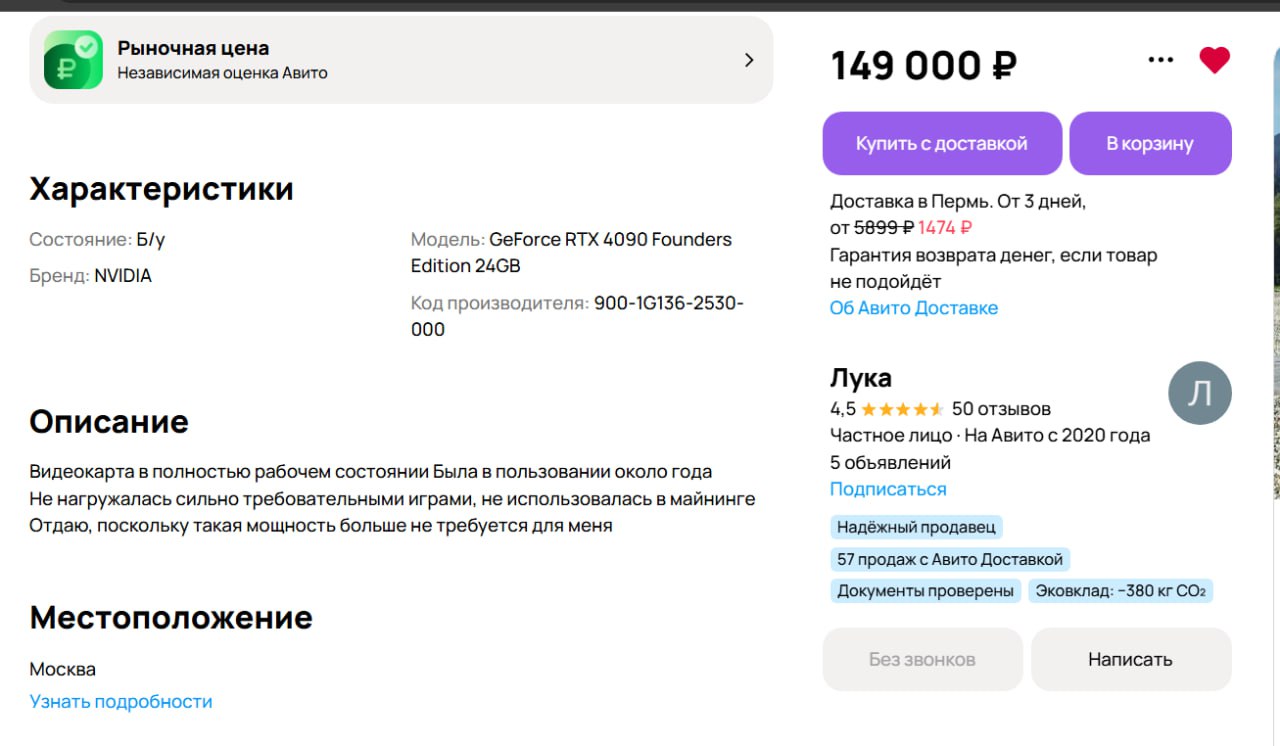The height and width of the screenshot is (746, 1280).
Task: Click Написать message button
Action: click(1131, 659)
